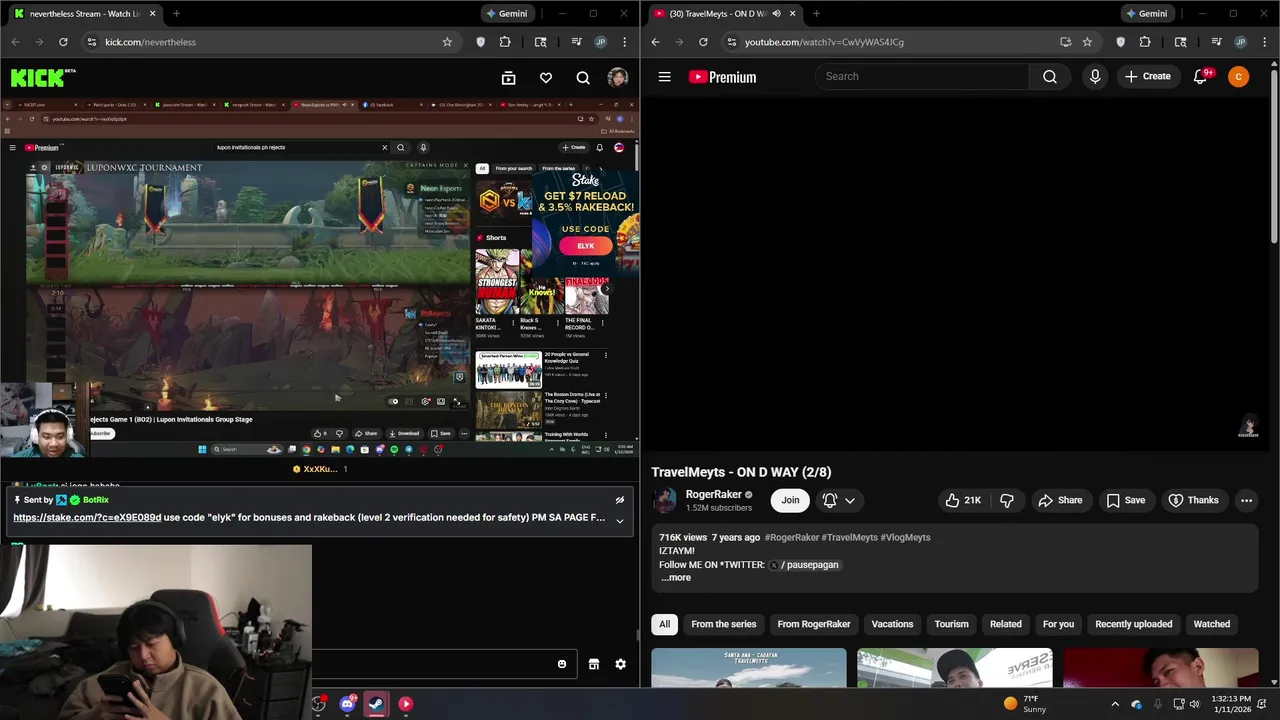The image size is (1280, 720).
Task: Open more actions ellipsis under video
Action: point(1246,500)
